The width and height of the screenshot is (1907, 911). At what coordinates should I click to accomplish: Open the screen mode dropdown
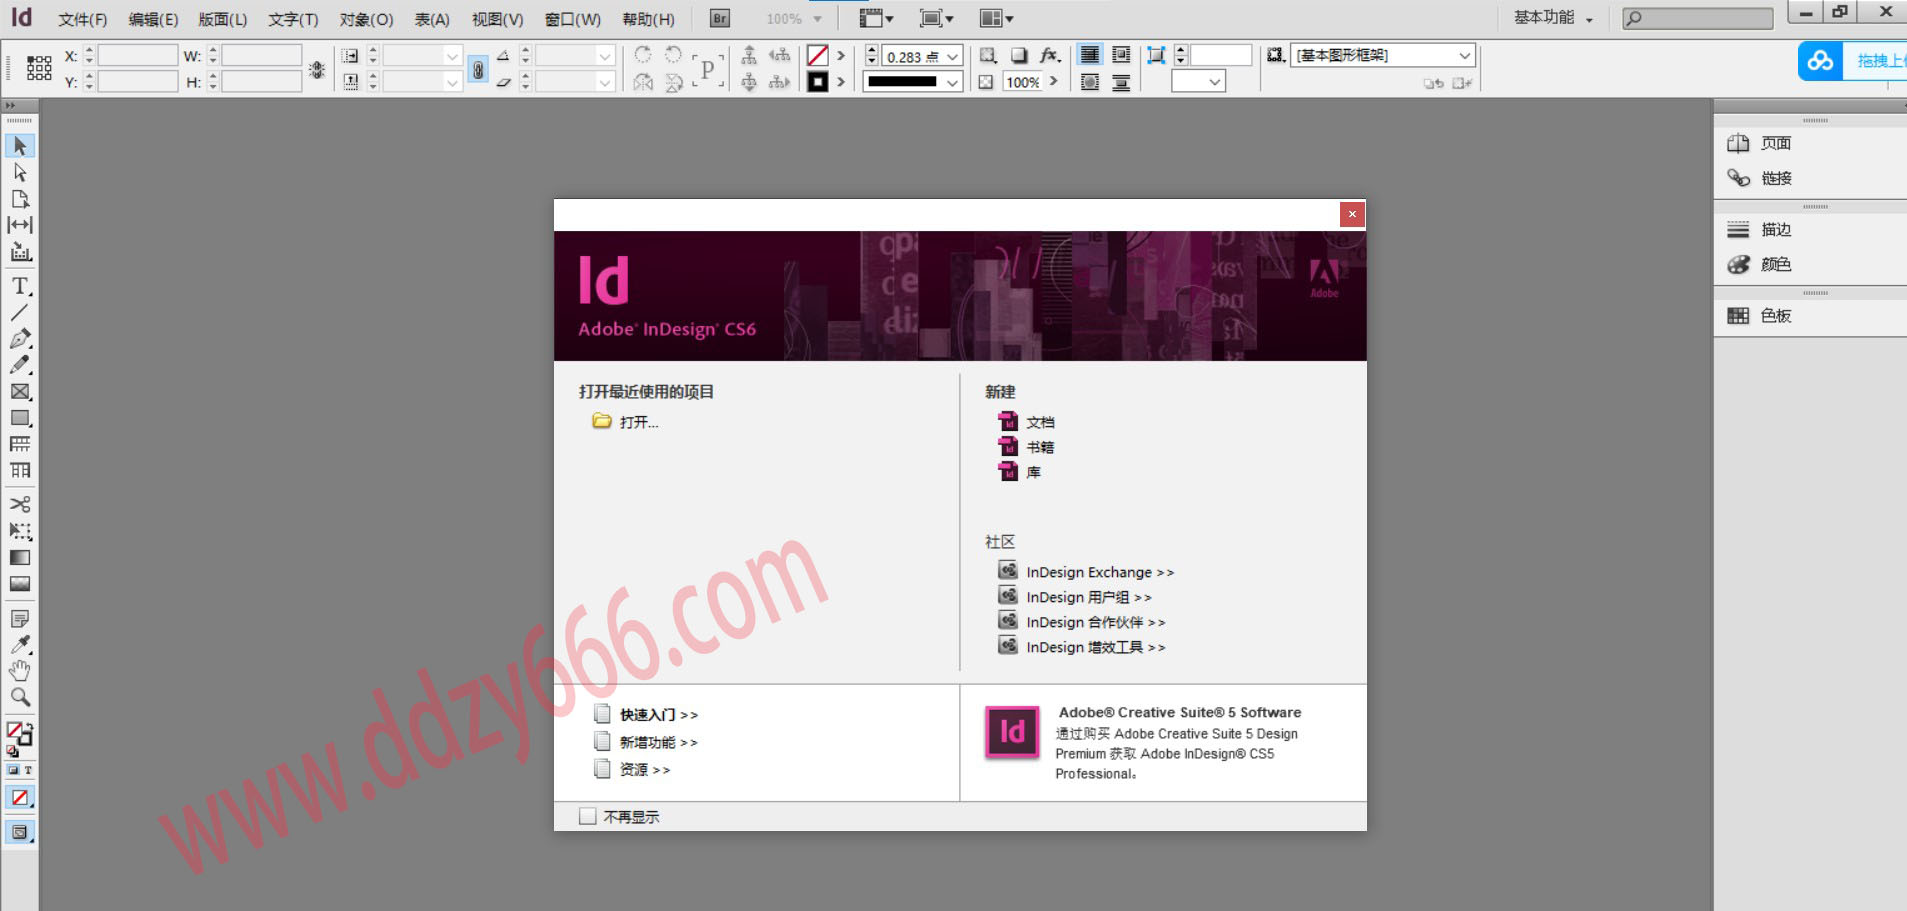coord(936,18)
